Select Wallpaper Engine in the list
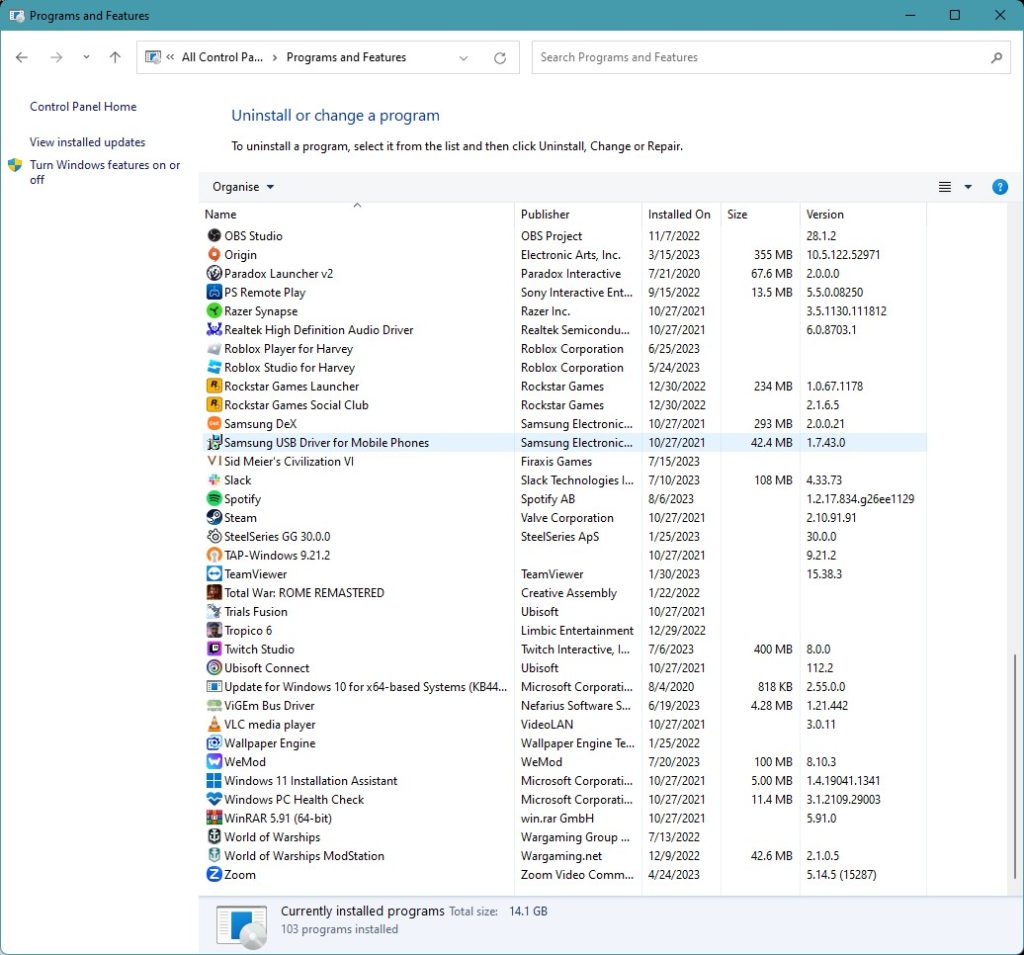This screenshot has height=955, width=1024. click(564, 743)
